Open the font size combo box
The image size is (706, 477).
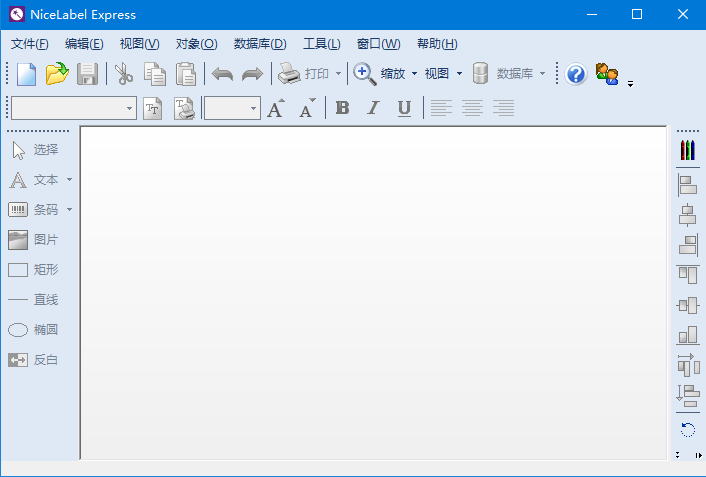(x=232, y=108)
